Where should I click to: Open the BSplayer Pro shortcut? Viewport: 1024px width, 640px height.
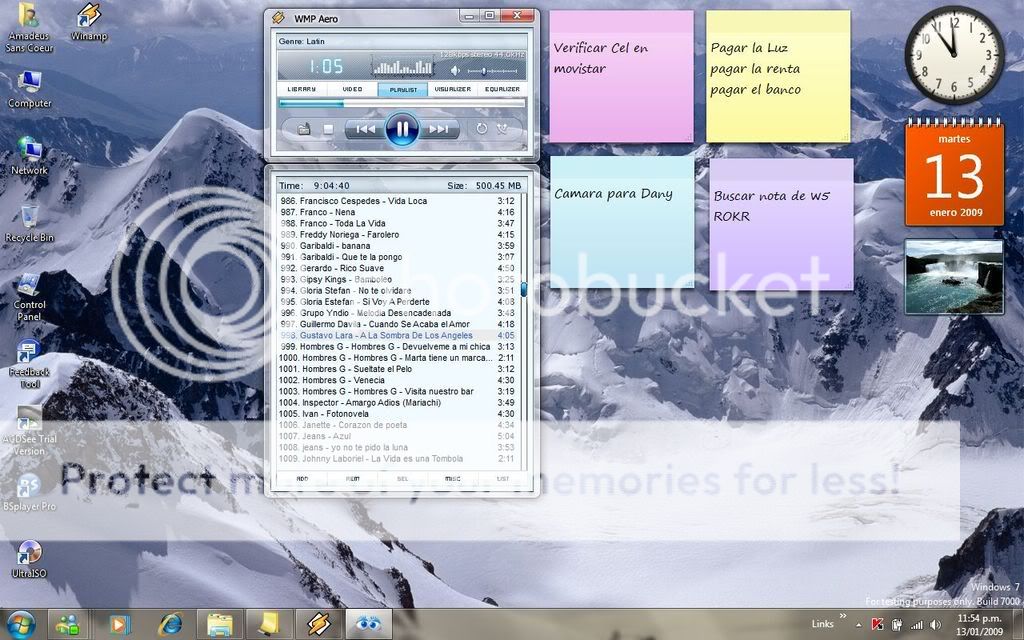coord(29,492)
